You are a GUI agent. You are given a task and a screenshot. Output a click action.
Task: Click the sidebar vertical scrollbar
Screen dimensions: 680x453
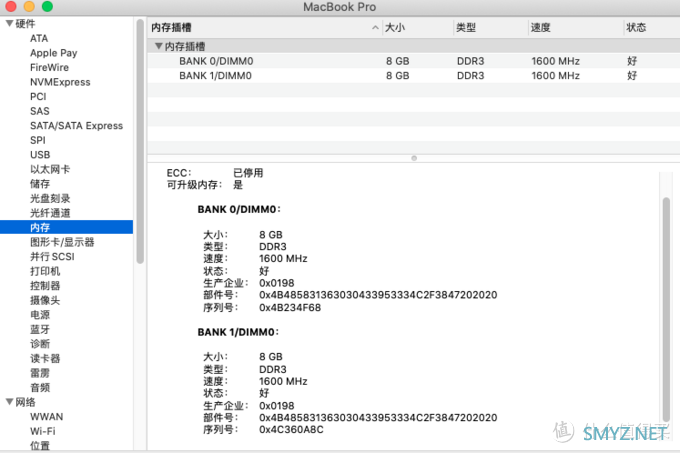click(140, 141)
